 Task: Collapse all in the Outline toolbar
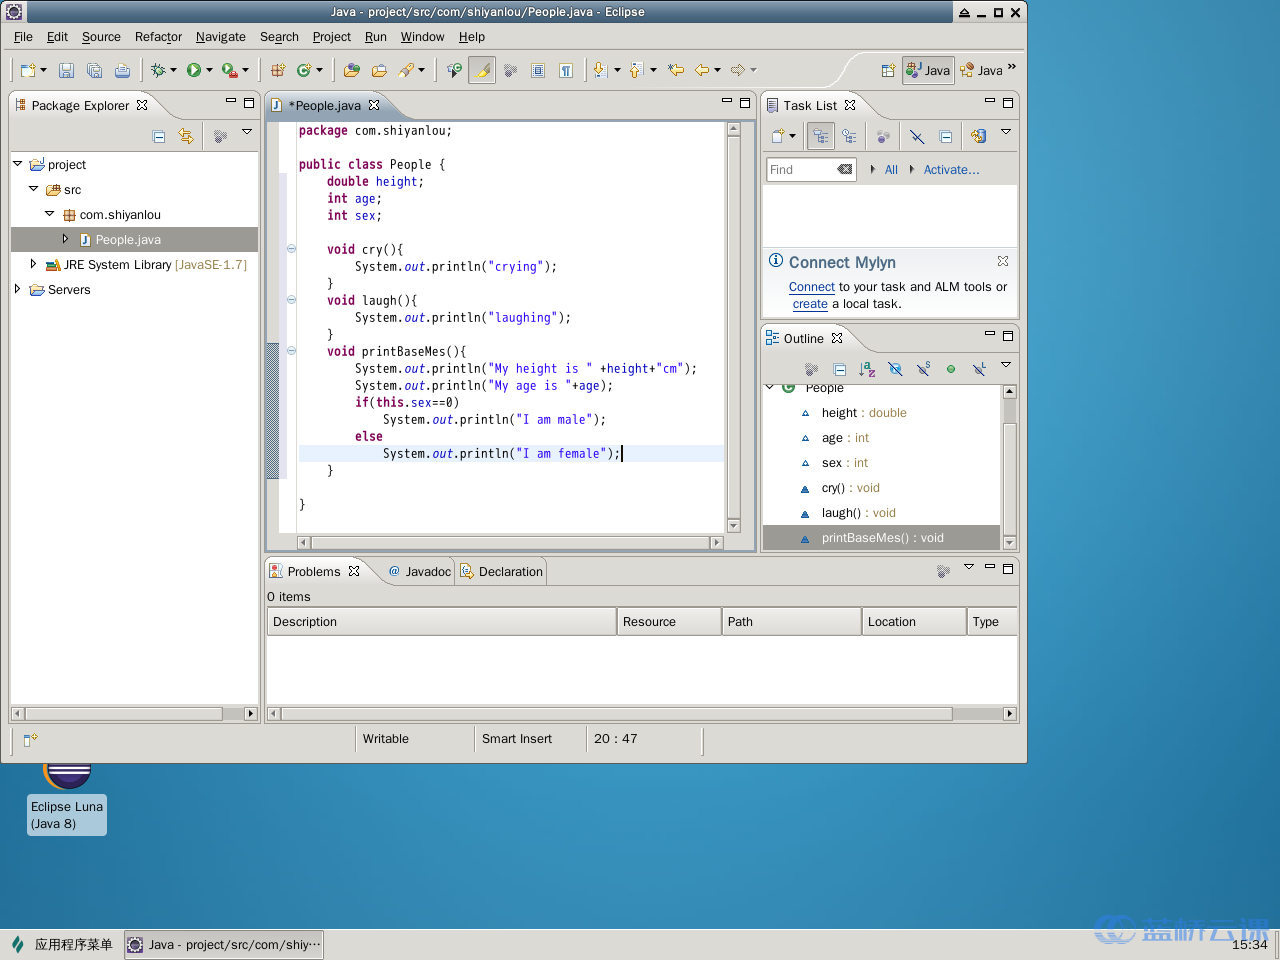840,369
